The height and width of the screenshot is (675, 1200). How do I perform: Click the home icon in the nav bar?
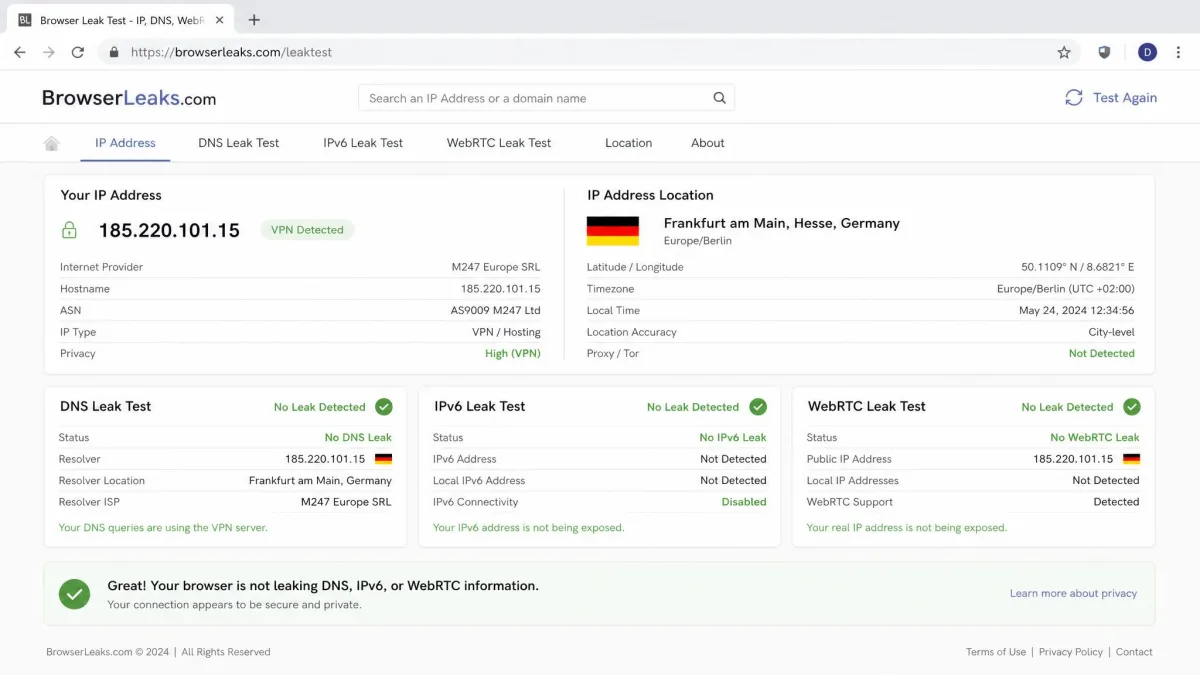pos(52,143)
